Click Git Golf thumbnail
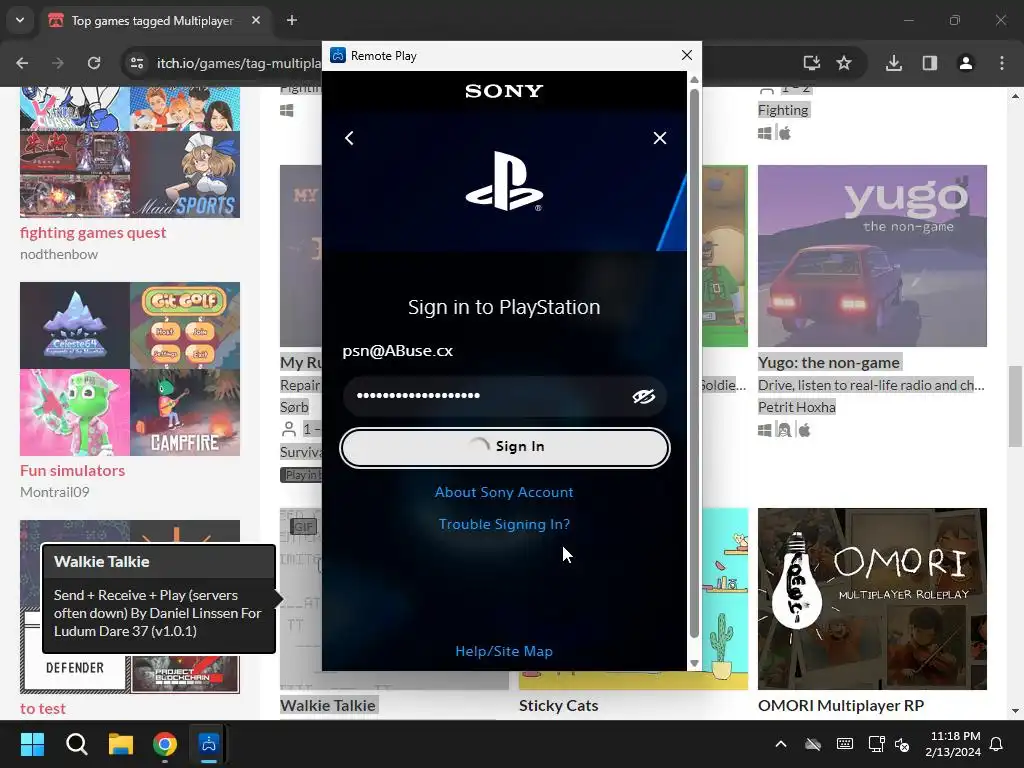 (185, 325)
